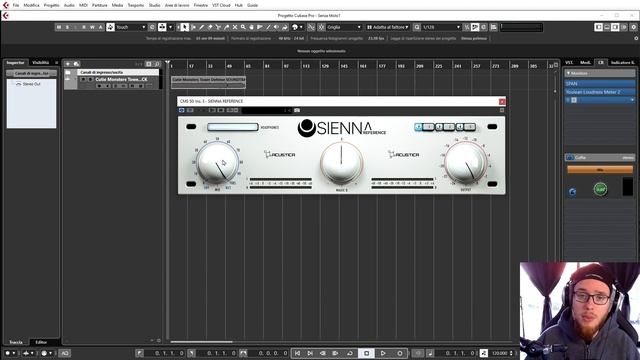This screenshot has width=640, height=360.
Task: Go to project start in transport
Action: pos(297,353)
